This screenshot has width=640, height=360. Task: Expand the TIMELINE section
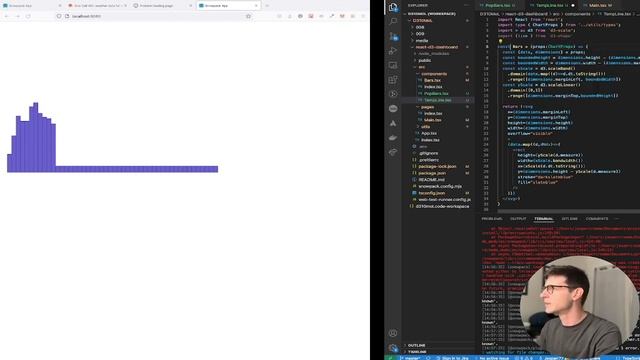click(437, 351)
